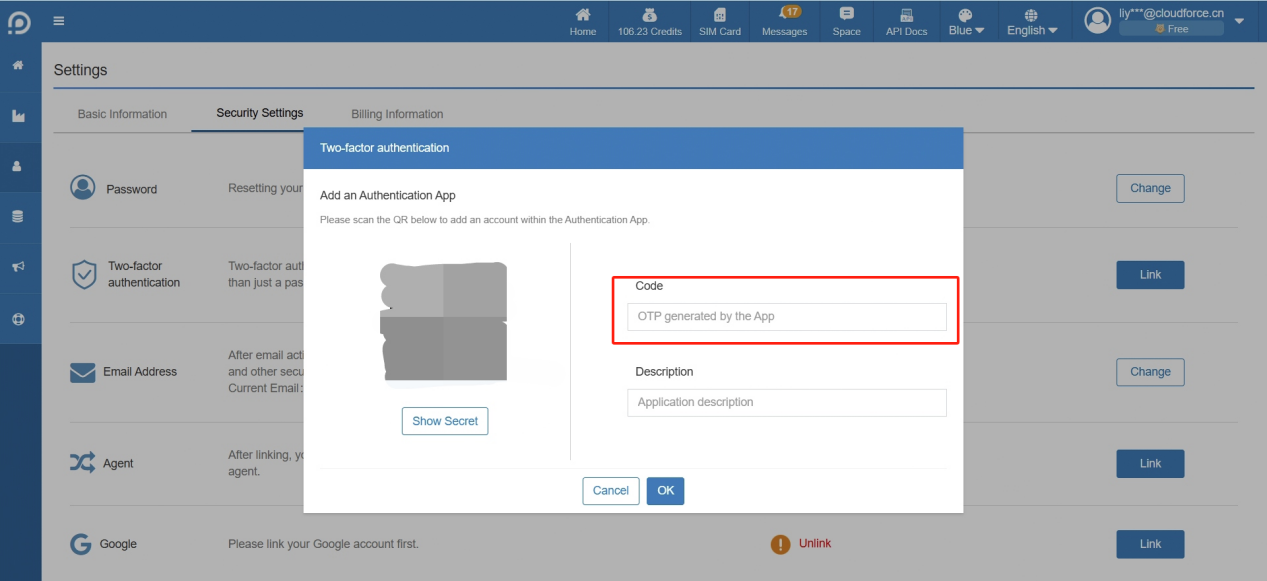Click the "Description" field label
Image resolution: width=1267 pixels, height=581 pixels.
[x=664, y=372]
